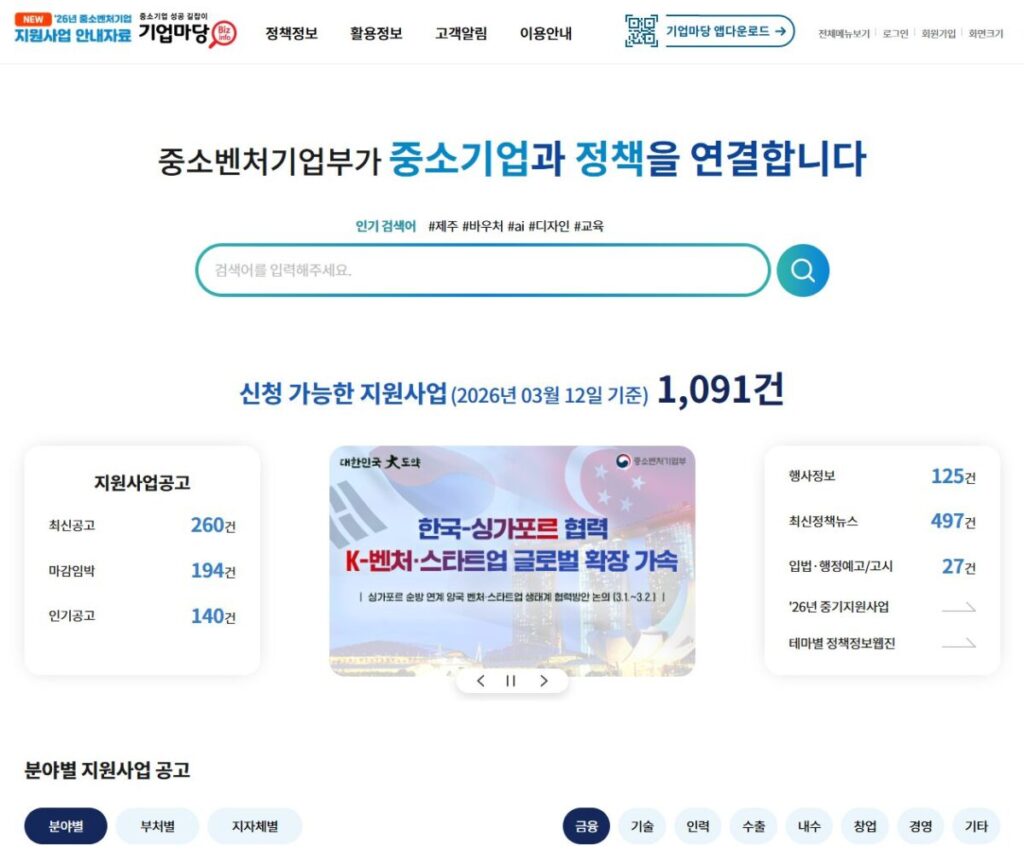The image size is (1024, 863).
Task: Go back using the carousel previous arrow
Action: (x=479, y=681)
